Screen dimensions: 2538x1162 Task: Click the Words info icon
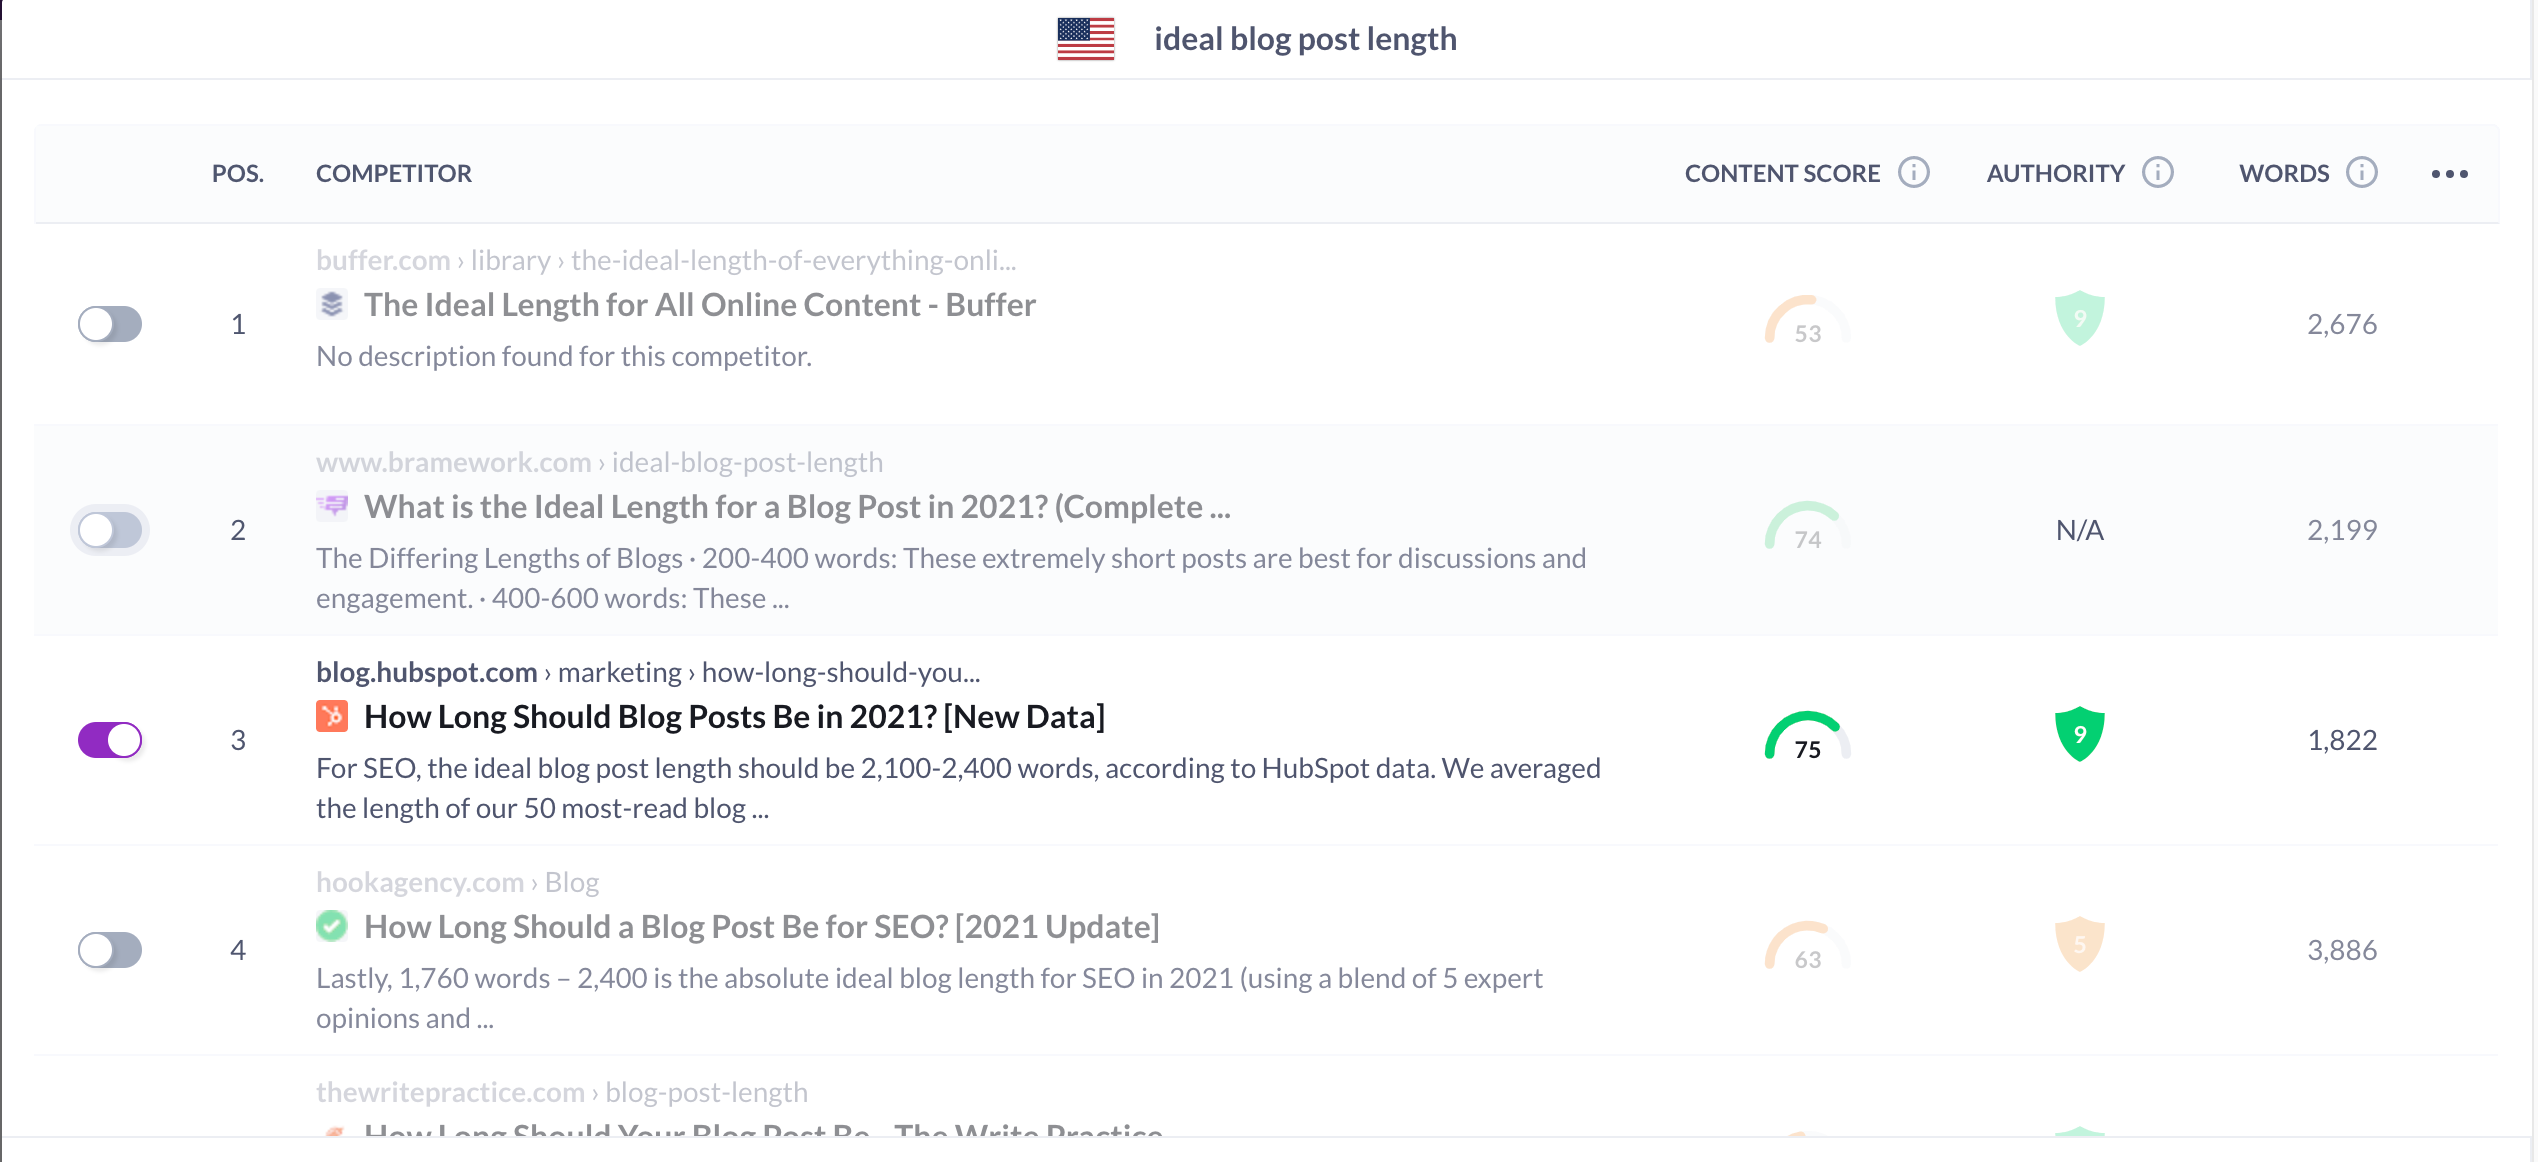pos(2362,173)
